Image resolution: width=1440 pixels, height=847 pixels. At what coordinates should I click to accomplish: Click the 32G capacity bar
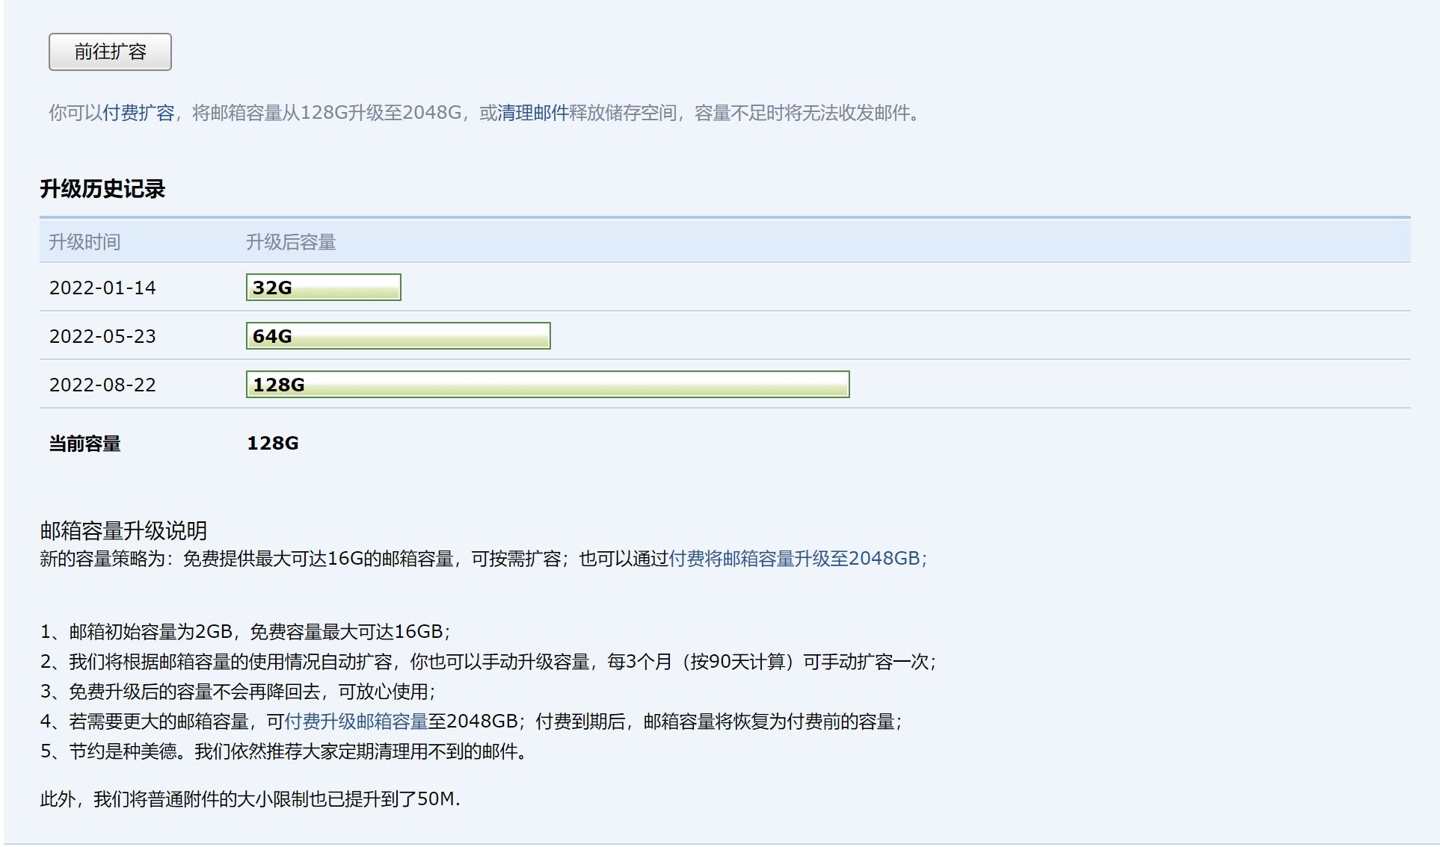323,287
